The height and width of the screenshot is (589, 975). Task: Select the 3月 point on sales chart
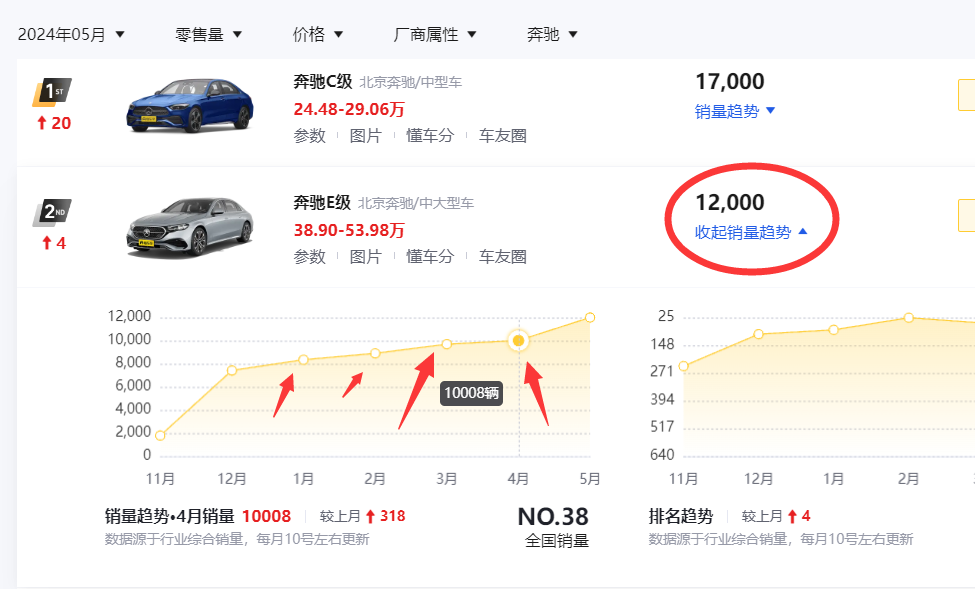coord(446,344)
